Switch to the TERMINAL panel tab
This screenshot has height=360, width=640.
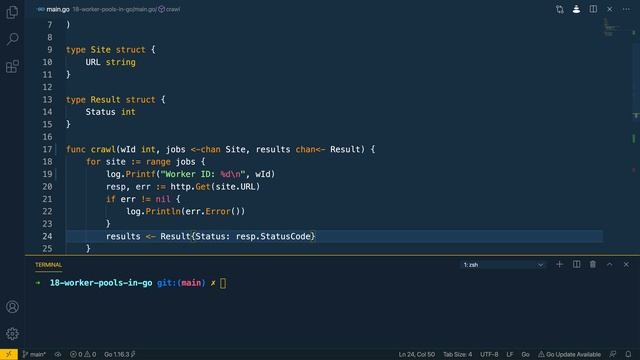coord(48,265)
